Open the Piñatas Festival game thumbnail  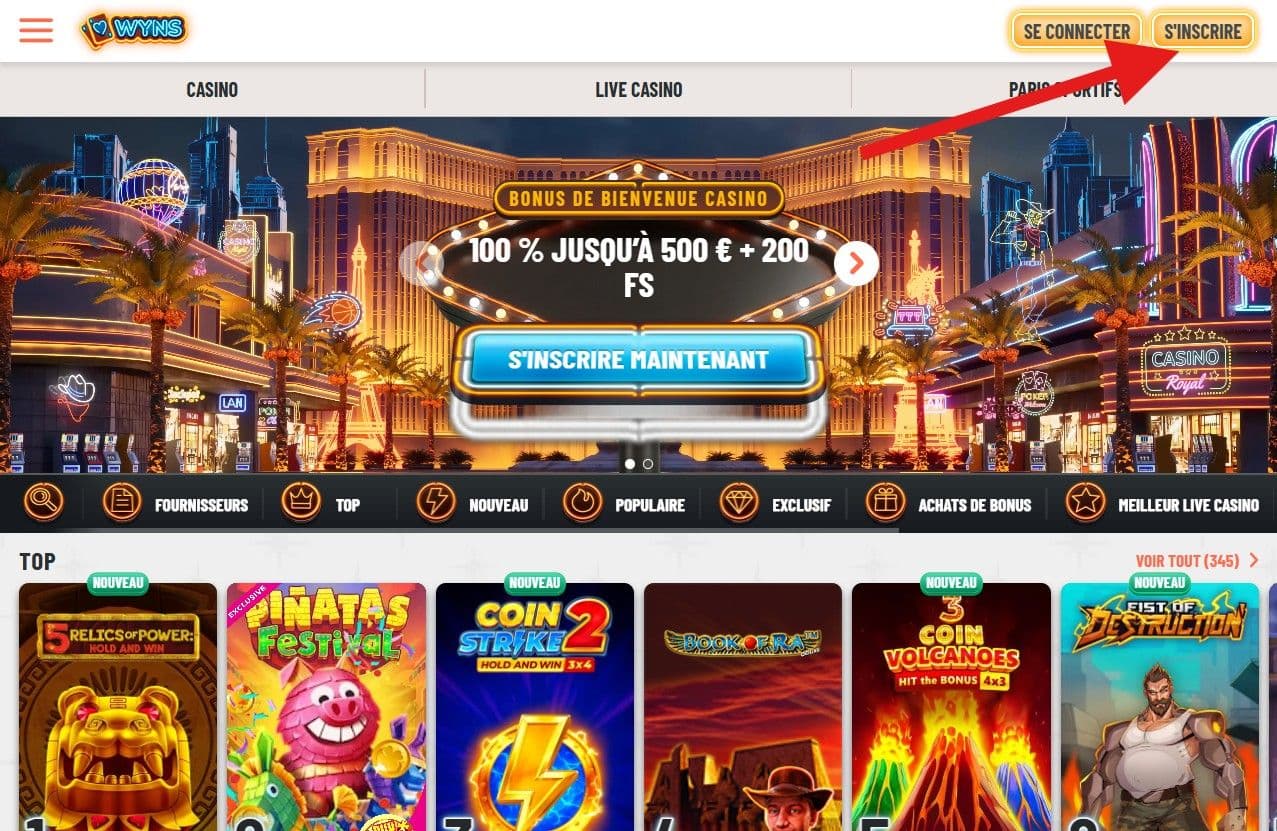pos(326,707)
